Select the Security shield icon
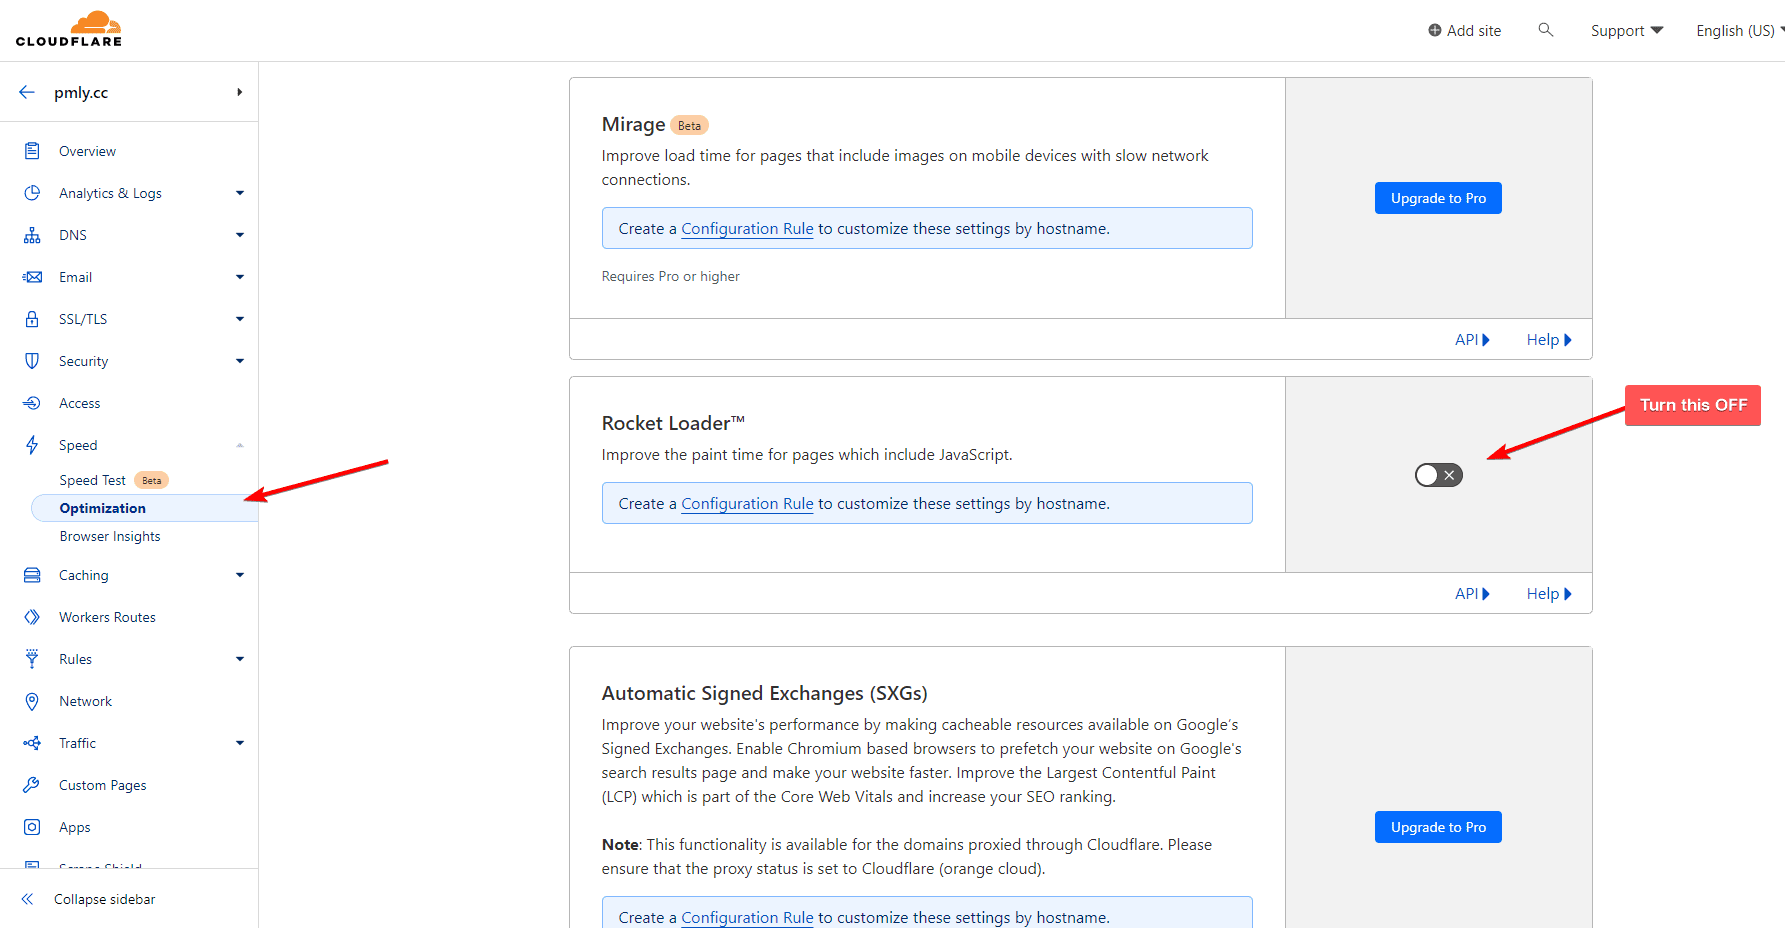 [31, 360]
